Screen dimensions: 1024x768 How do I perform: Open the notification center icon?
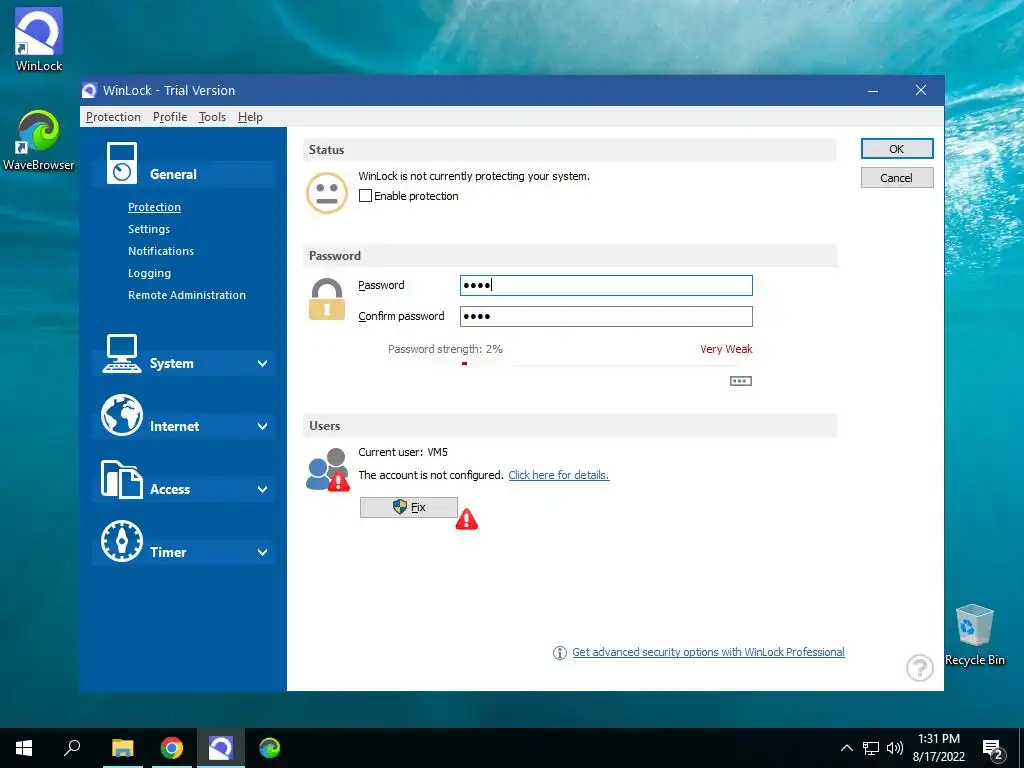pos(993,750)
